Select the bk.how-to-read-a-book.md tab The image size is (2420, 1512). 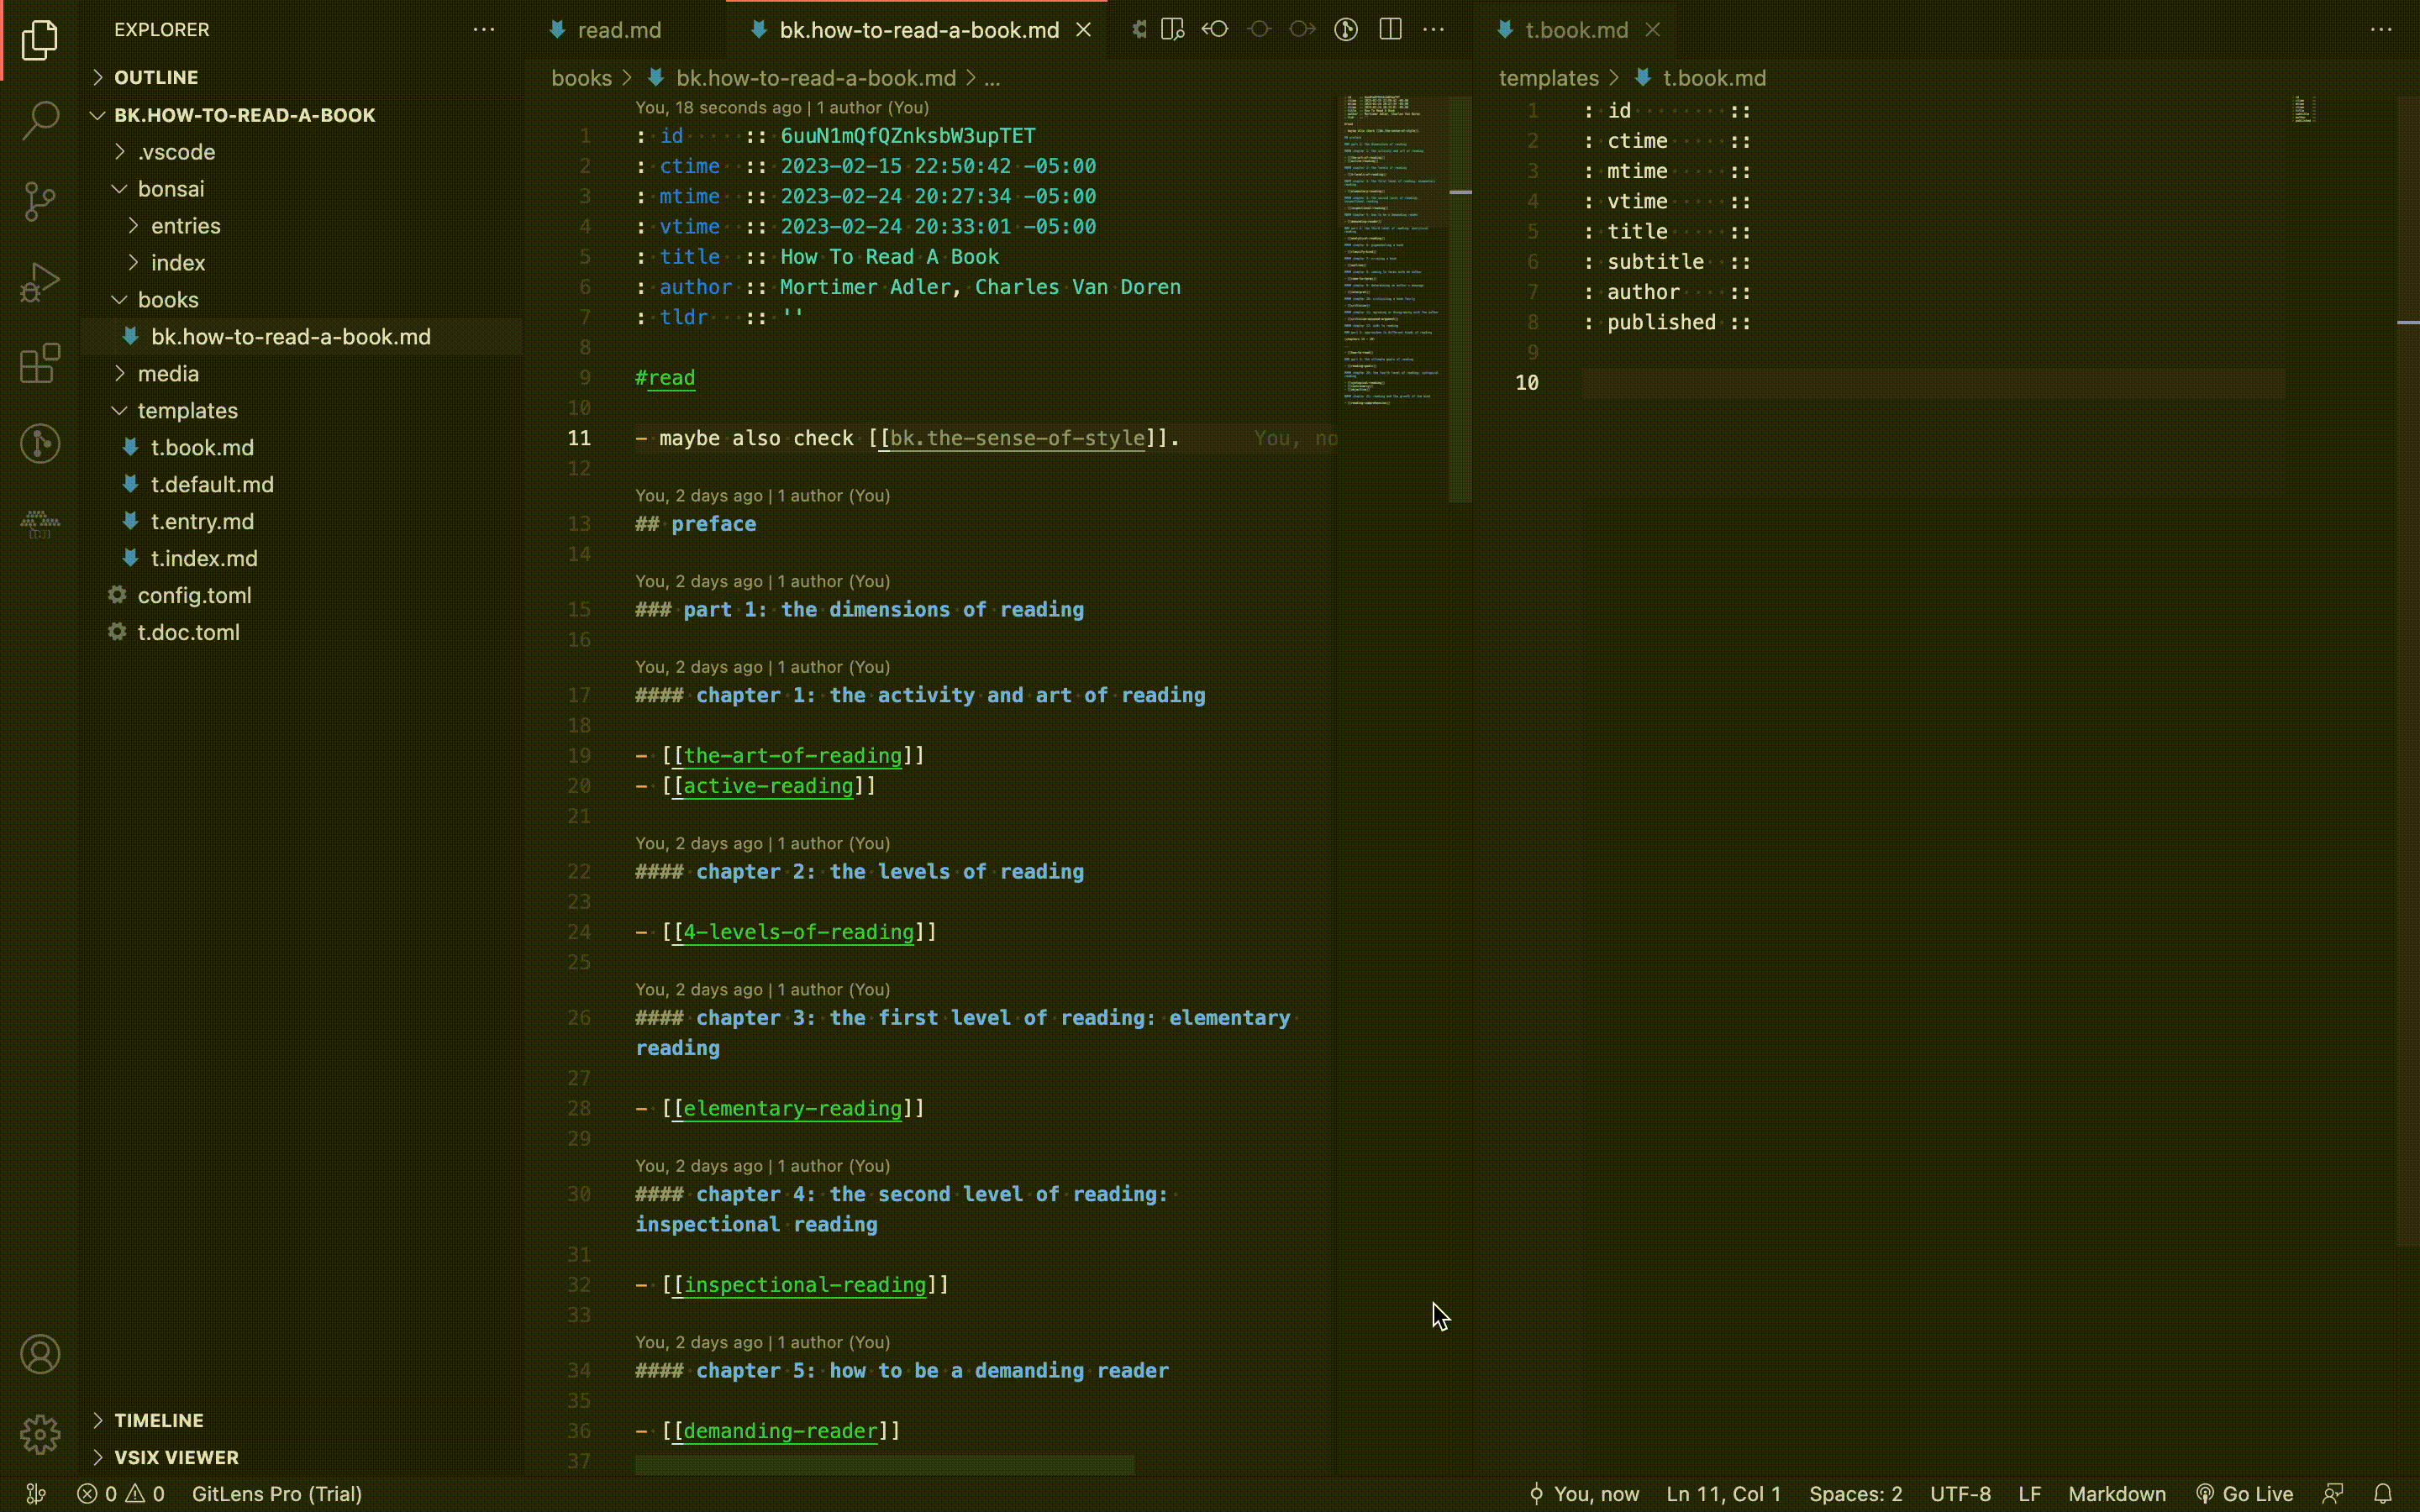pos(918,30)
